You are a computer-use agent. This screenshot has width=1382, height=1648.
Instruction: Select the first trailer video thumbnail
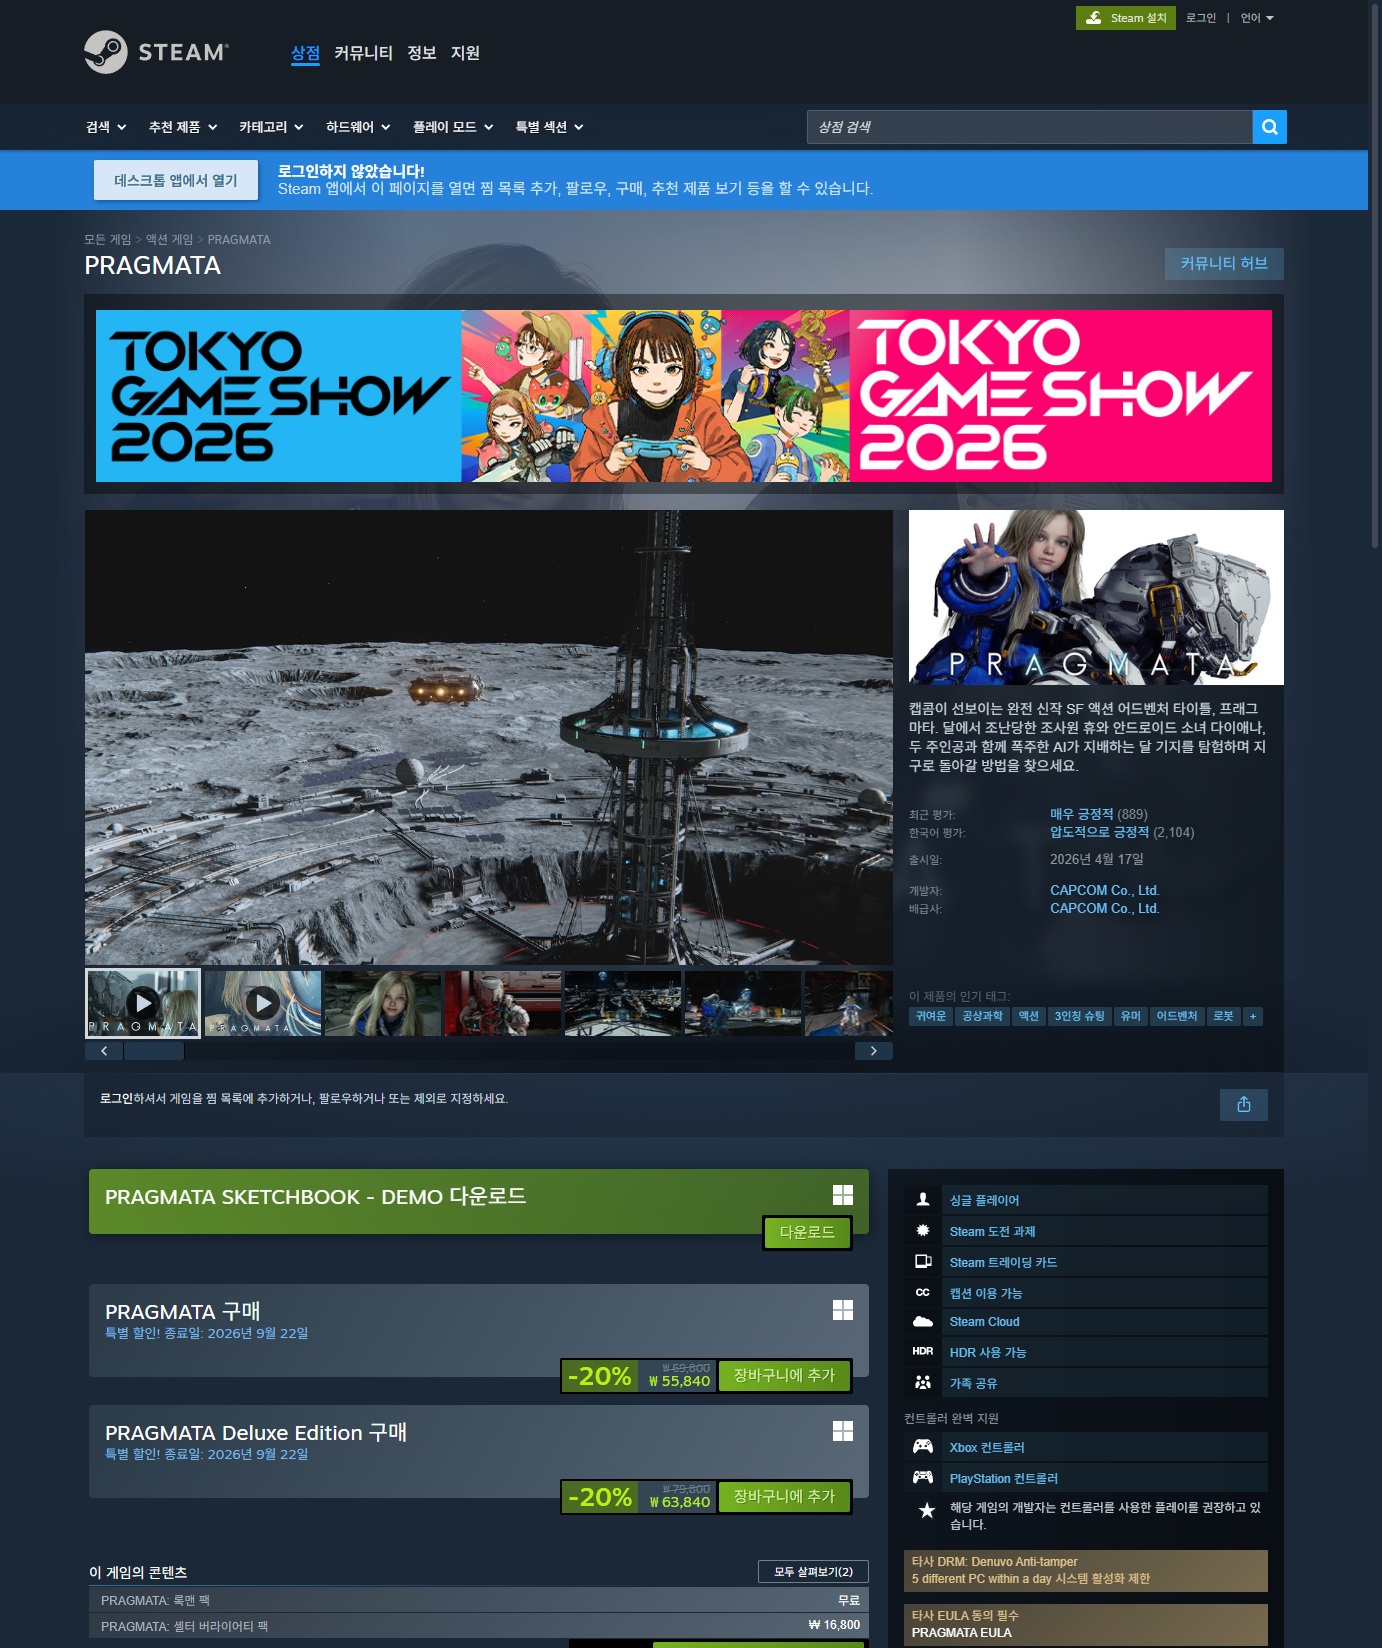tap(143, 1003)
